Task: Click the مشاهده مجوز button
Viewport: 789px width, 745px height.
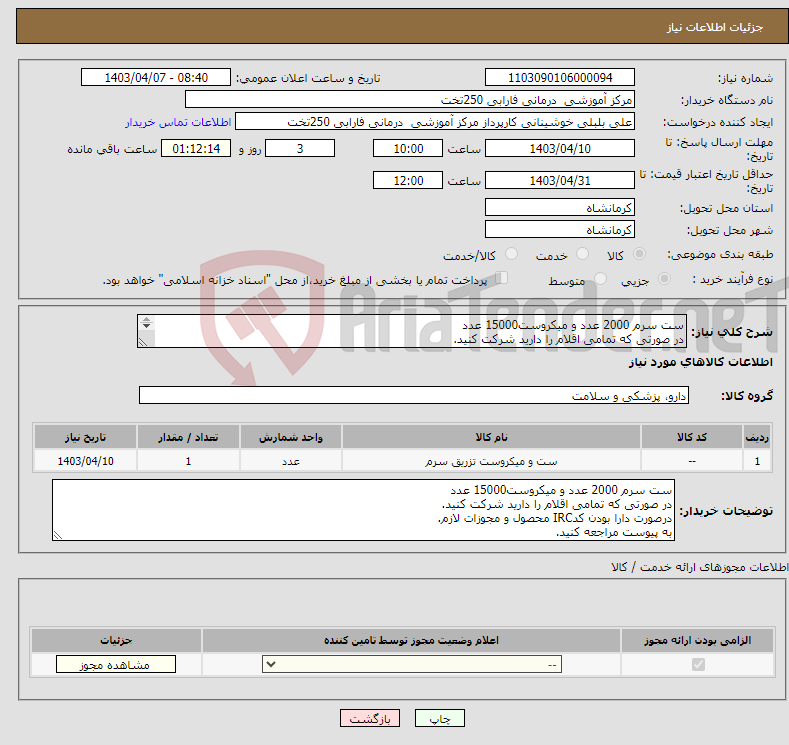Action: click(116, 665)
